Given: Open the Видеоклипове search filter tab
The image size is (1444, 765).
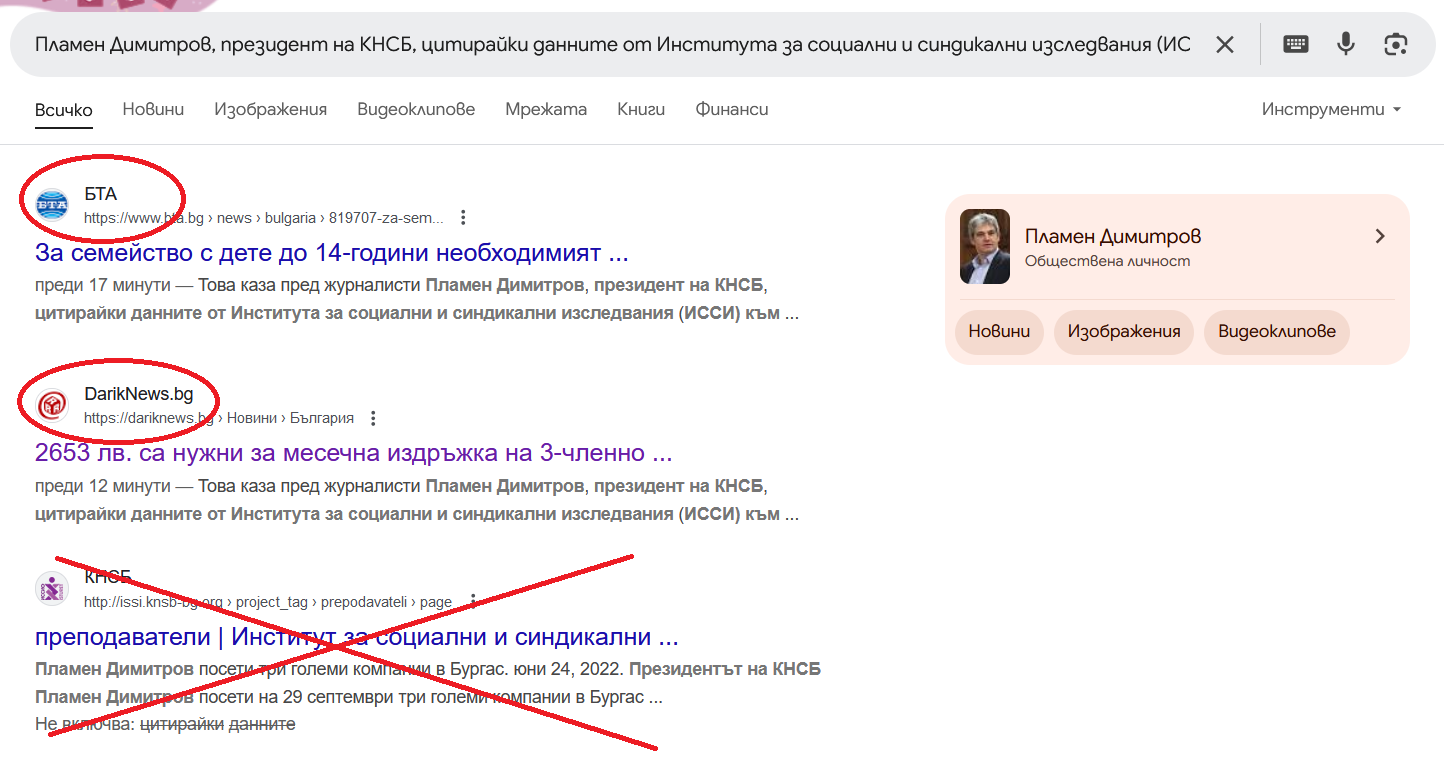Looking at the screenshot, I should pyautogui.click(x=416, y=109).
